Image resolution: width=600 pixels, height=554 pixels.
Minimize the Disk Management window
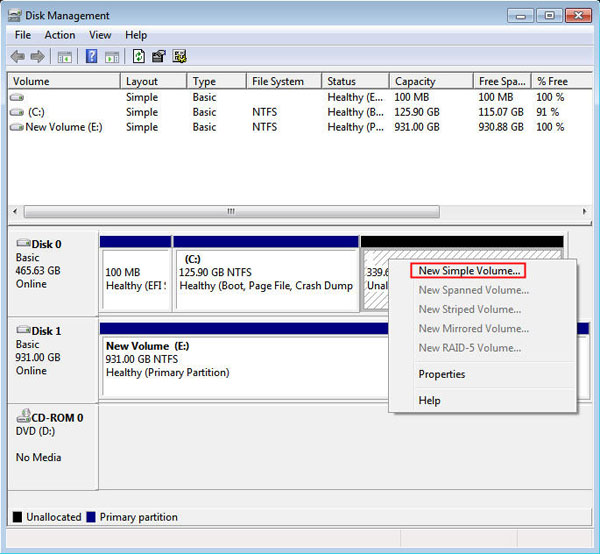coord(520,16)
